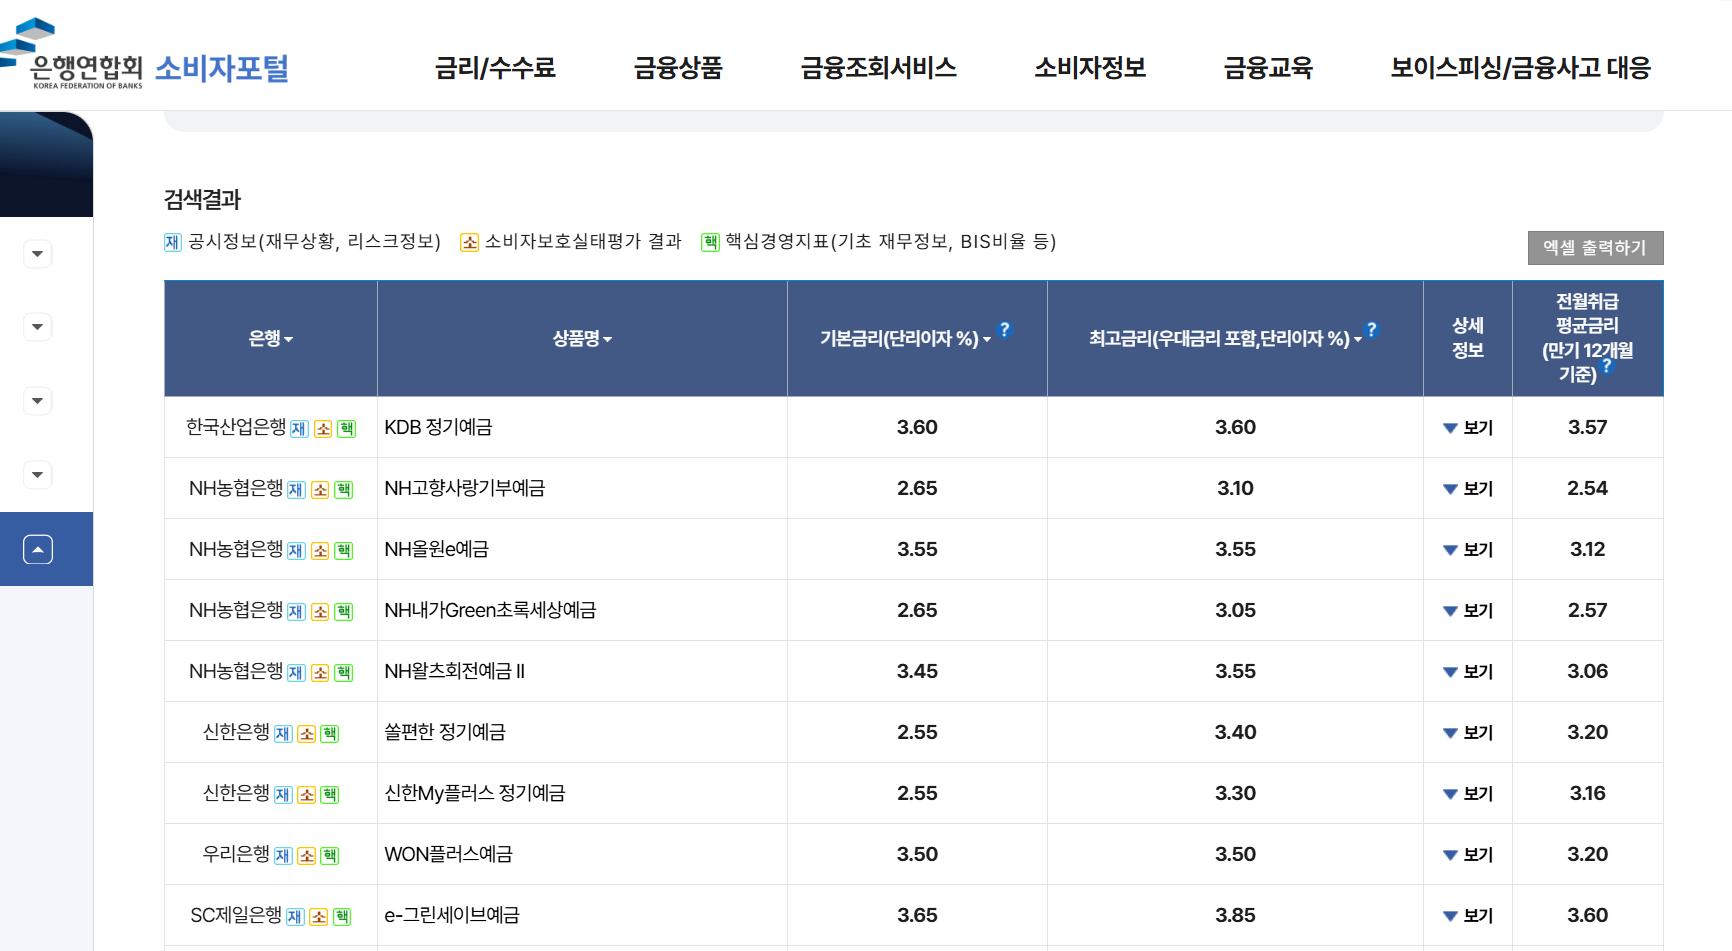Sort table by 은행 column

(x=271, y=339)
